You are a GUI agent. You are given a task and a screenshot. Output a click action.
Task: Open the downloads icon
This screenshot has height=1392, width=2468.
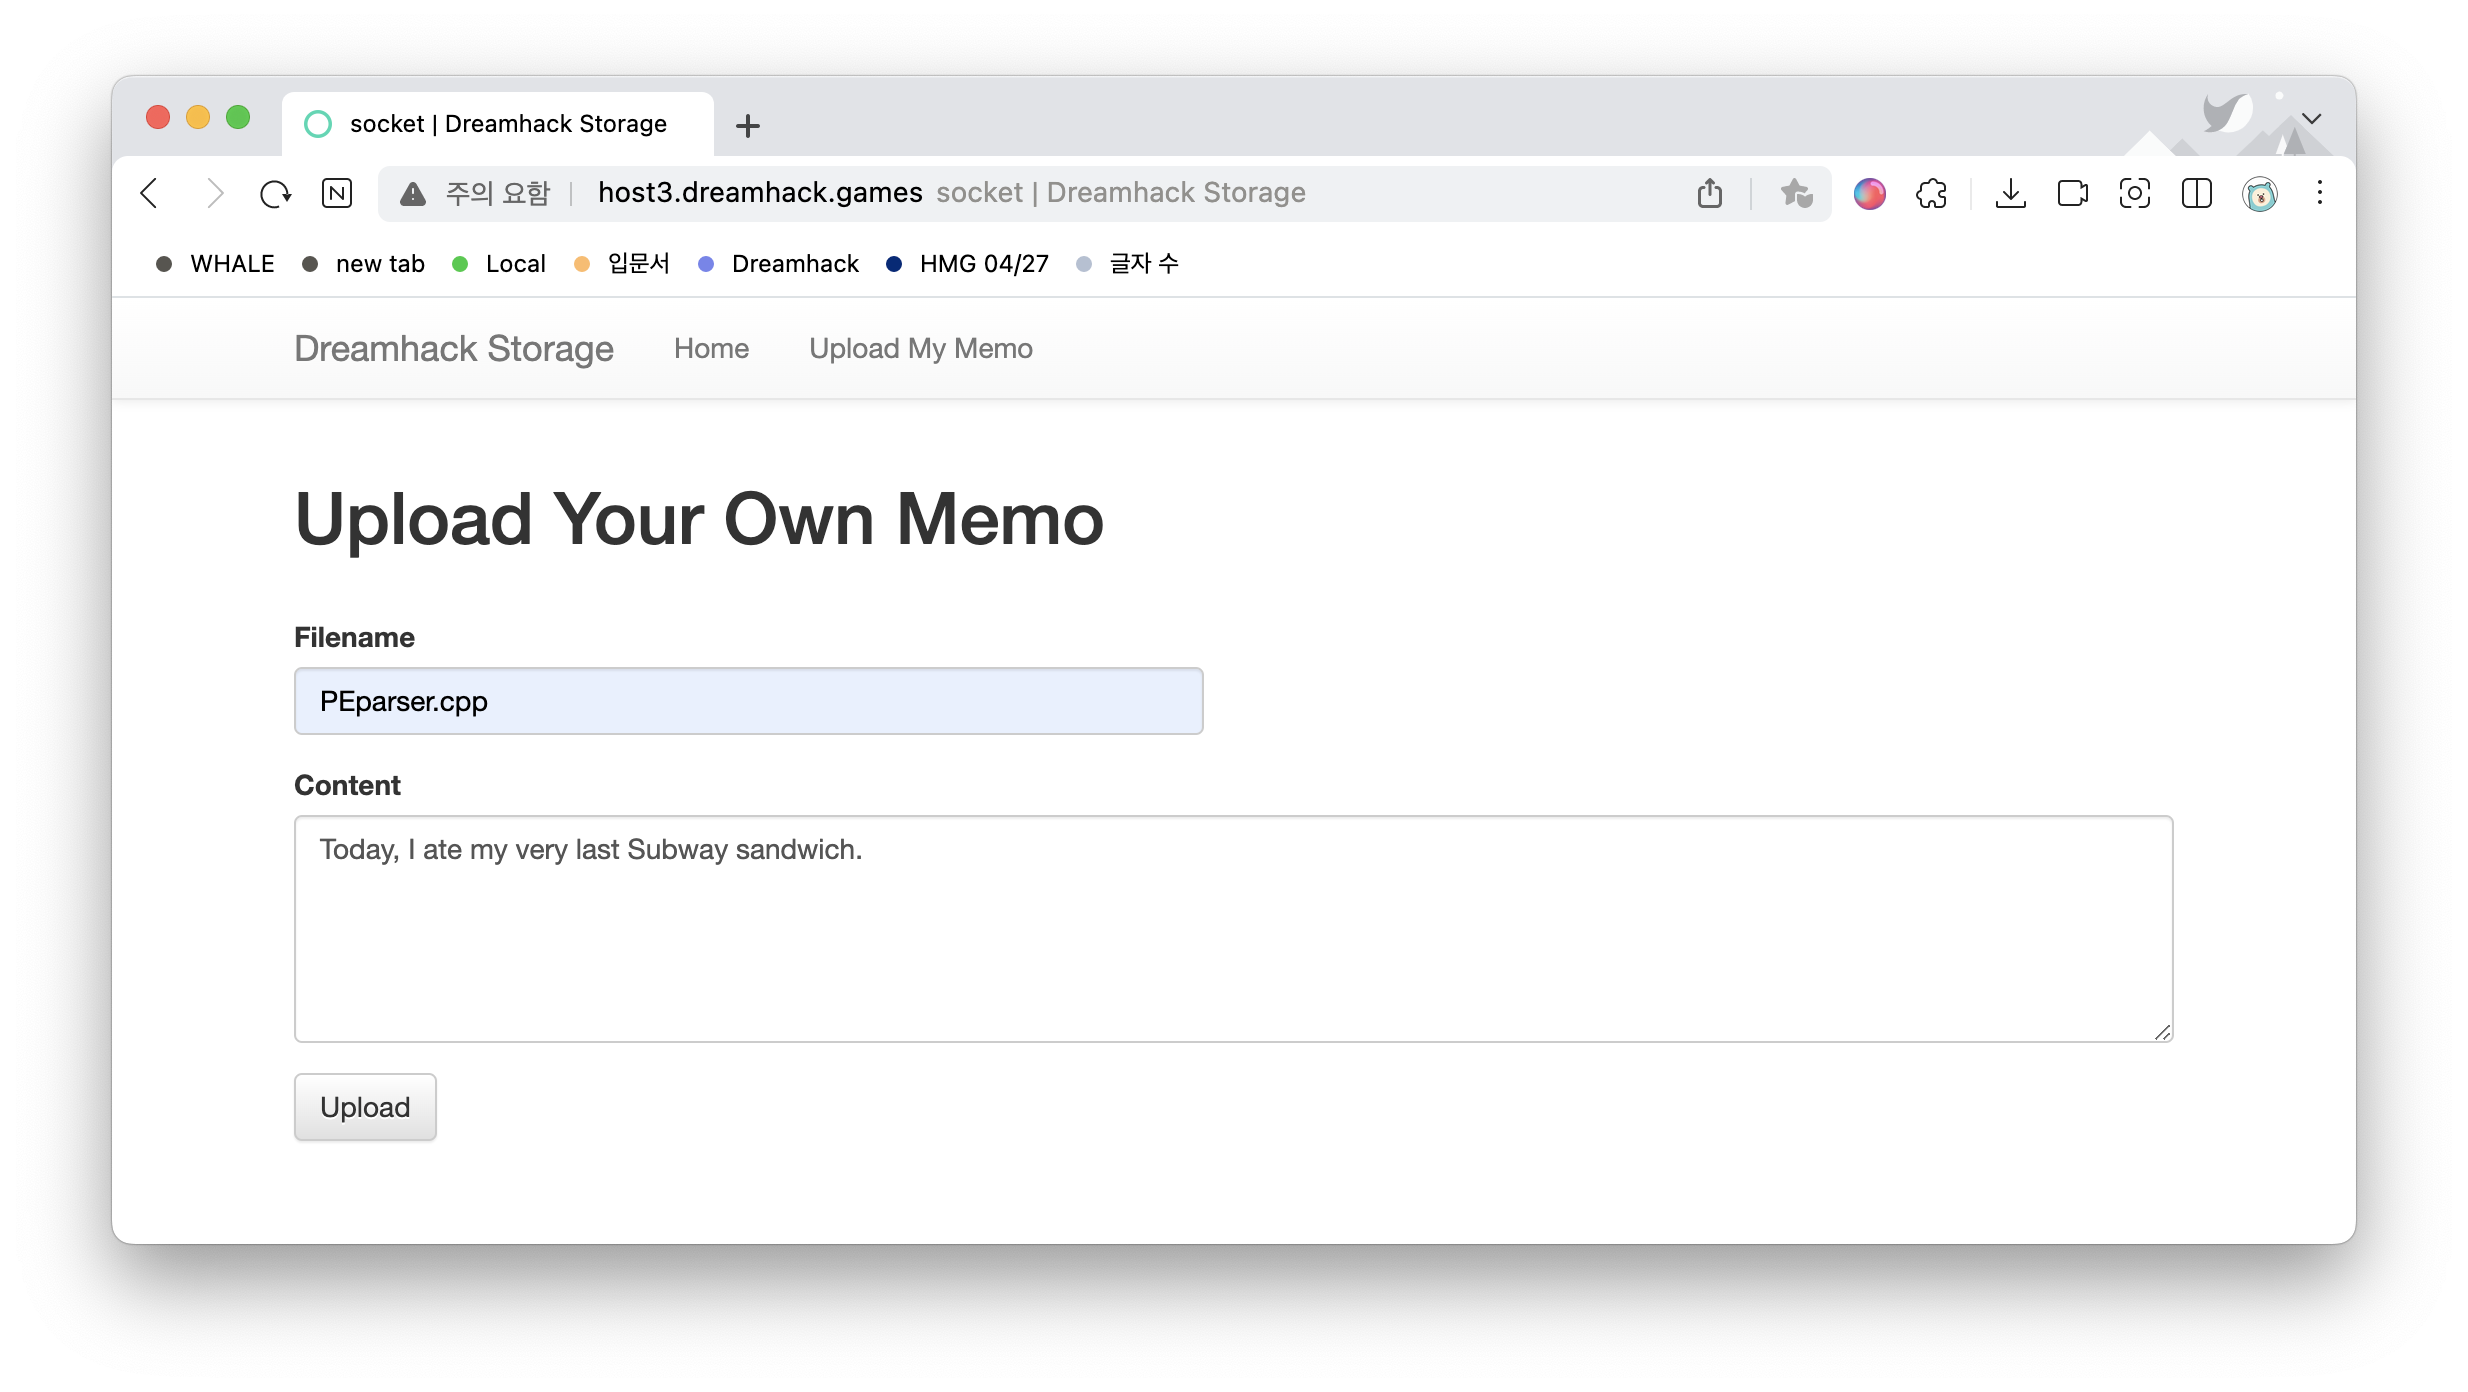[x=2010, y=193]
